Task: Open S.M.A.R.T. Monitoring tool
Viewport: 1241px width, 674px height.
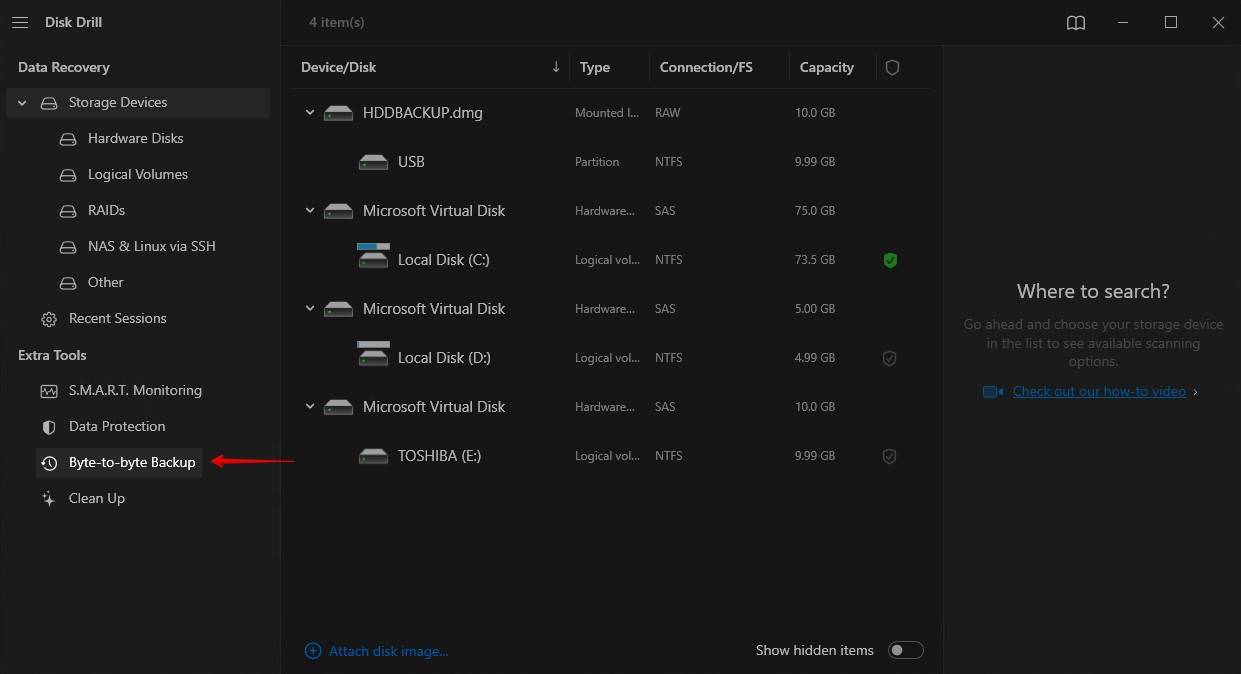Action: 135,391
